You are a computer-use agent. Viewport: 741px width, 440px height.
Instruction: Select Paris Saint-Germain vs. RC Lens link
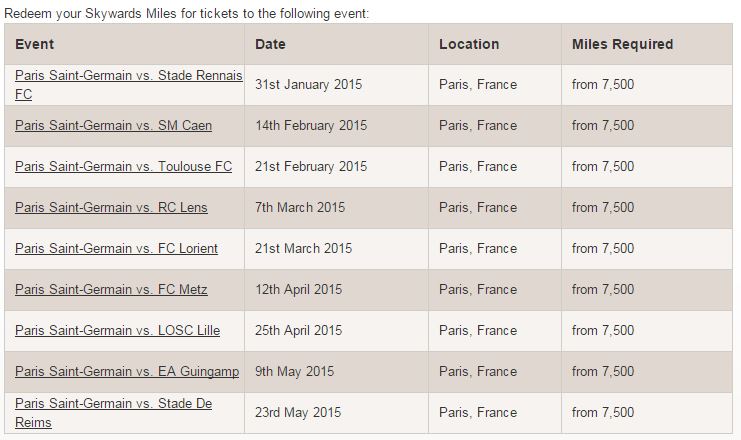tap(112, 208)
